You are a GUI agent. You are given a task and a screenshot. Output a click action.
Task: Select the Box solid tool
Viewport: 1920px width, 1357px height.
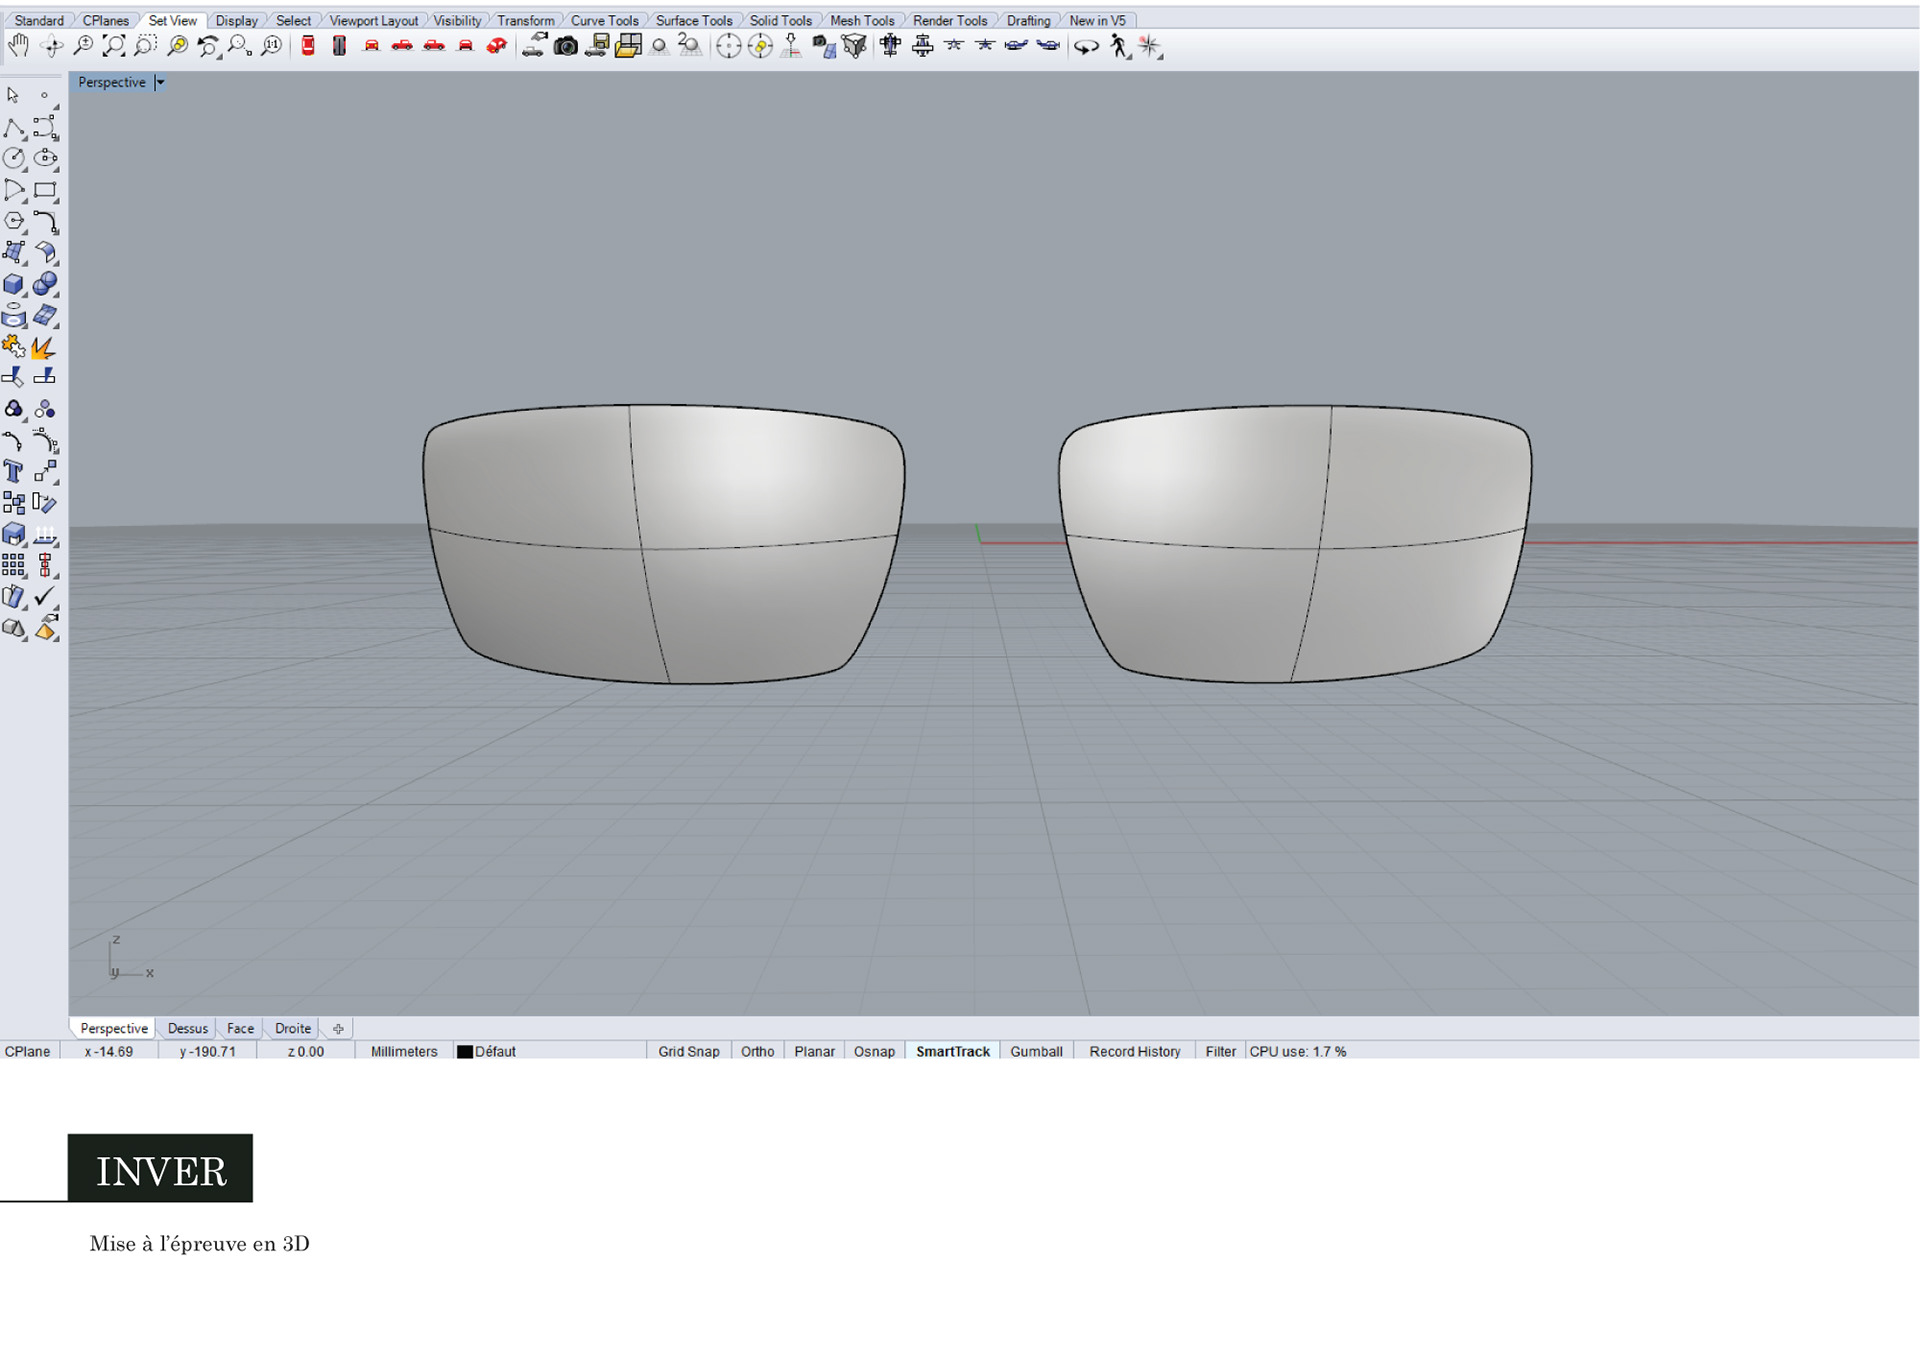coord(14,285)
